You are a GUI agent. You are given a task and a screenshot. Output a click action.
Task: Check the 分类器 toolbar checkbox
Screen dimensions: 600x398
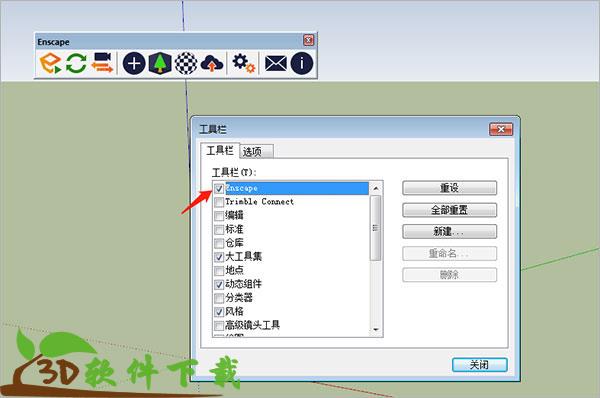click(x=219, y=298)
